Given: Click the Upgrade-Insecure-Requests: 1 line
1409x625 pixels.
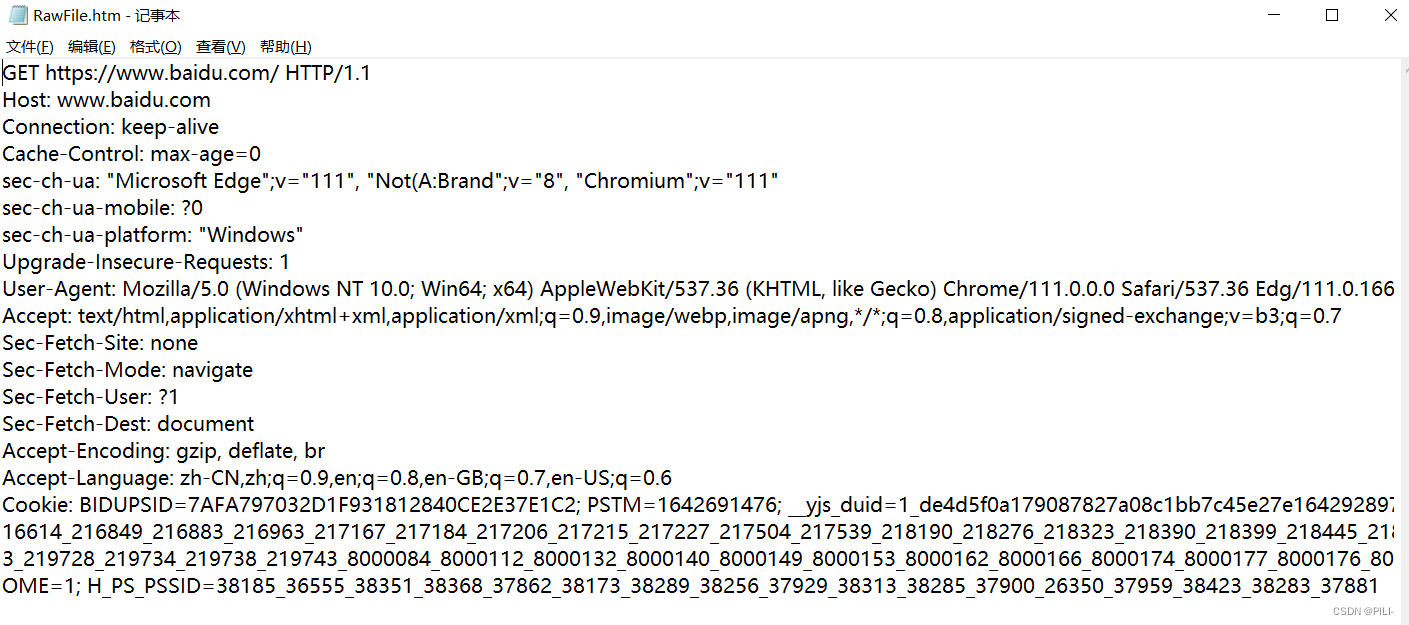Looking at the screenshot, I should point(146,262).
